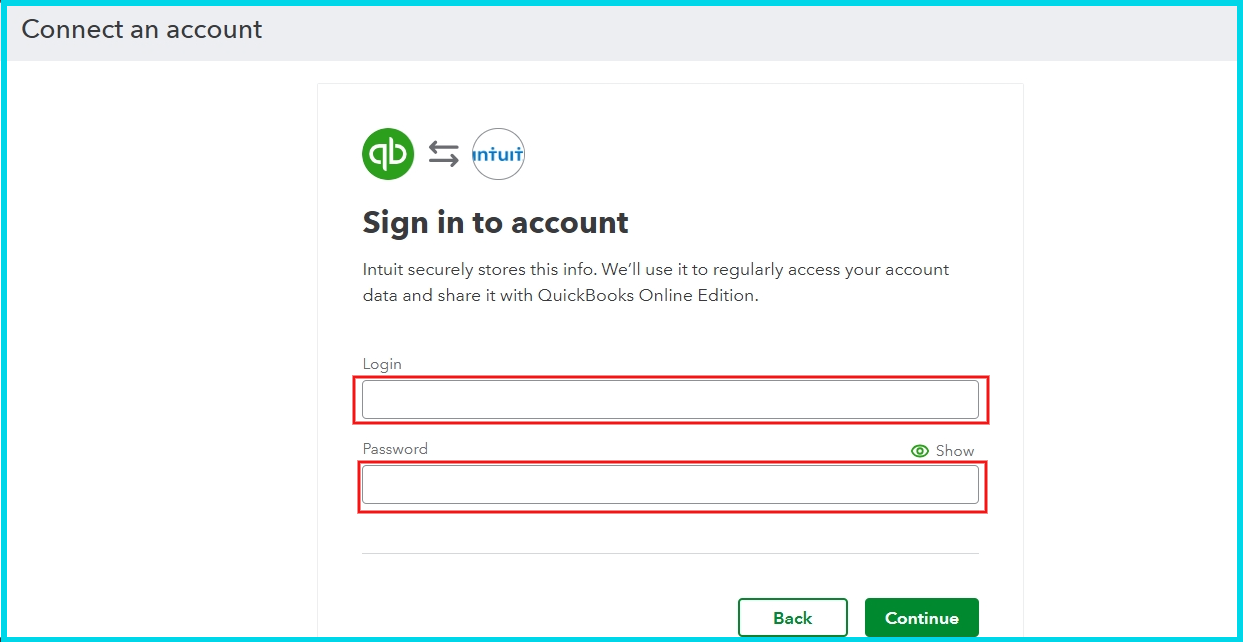
Task: Toggle password visibility with the eye icon
Action: pyautogui.click(x=920, y=451)
